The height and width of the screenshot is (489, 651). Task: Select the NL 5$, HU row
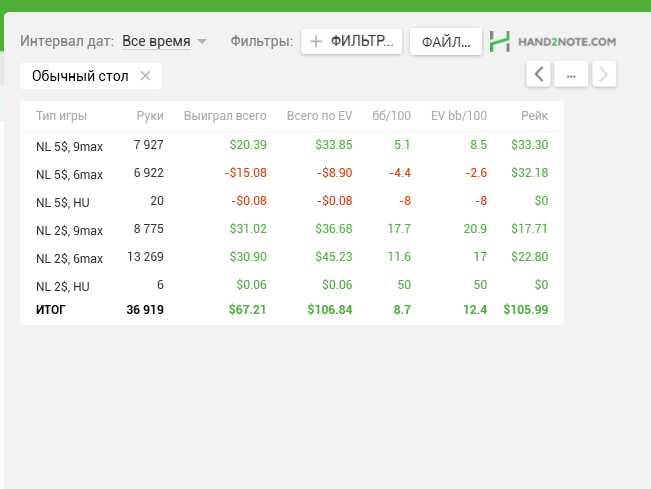pyautogui.click(x=292, y=201)
